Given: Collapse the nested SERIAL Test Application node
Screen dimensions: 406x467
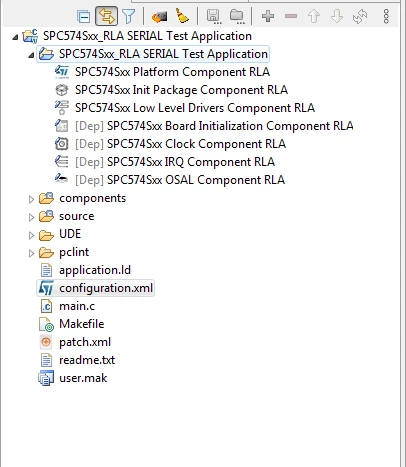Looking at the screenshot, I should (31, 55).
